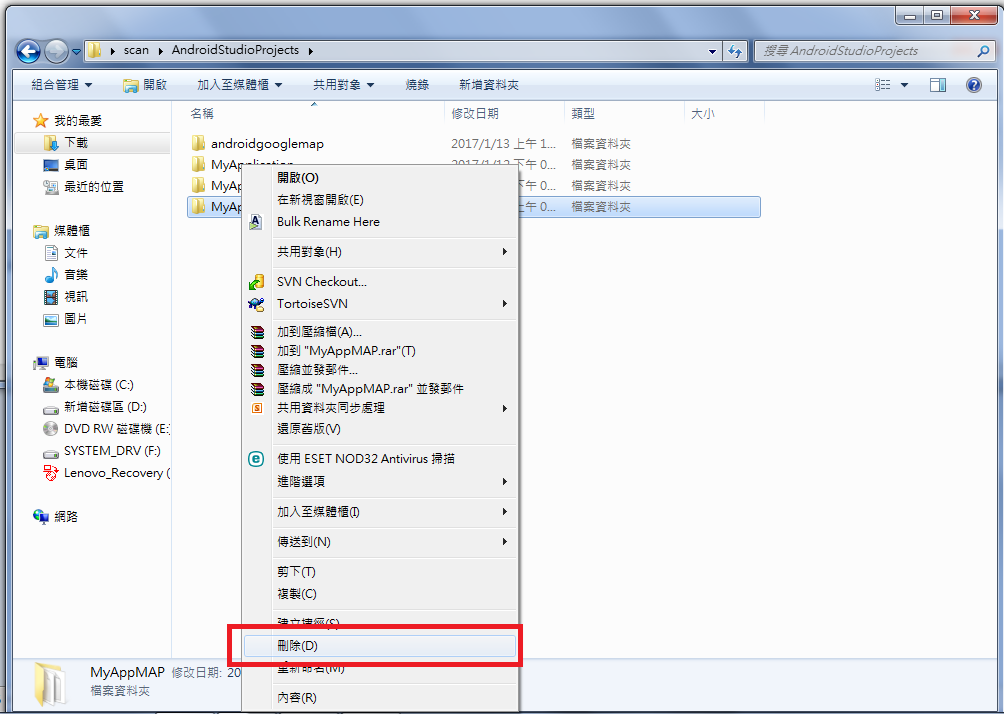This screenshot has width=1004, height=714.
Task: Expand the address bar history dropdown
Action: (712, 51)
